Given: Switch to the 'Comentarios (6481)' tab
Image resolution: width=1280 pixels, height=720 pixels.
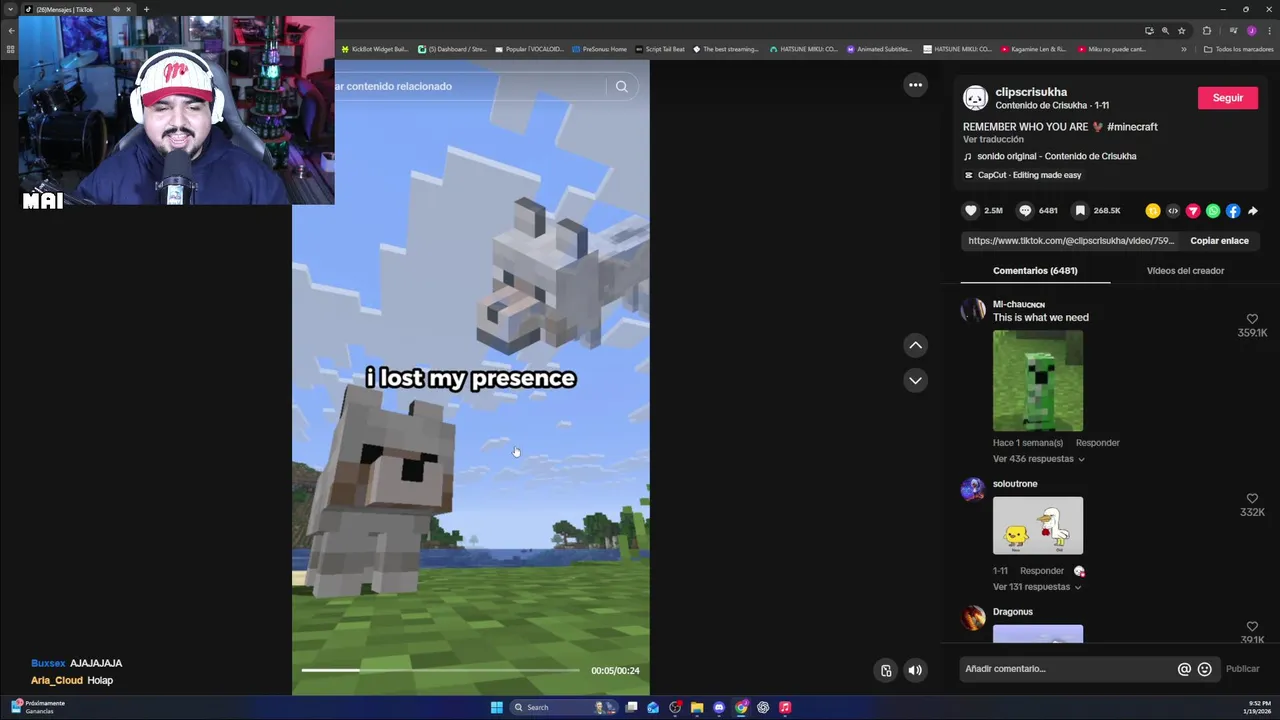Looking at the screenshot, I should click(x=1035, y=271).
